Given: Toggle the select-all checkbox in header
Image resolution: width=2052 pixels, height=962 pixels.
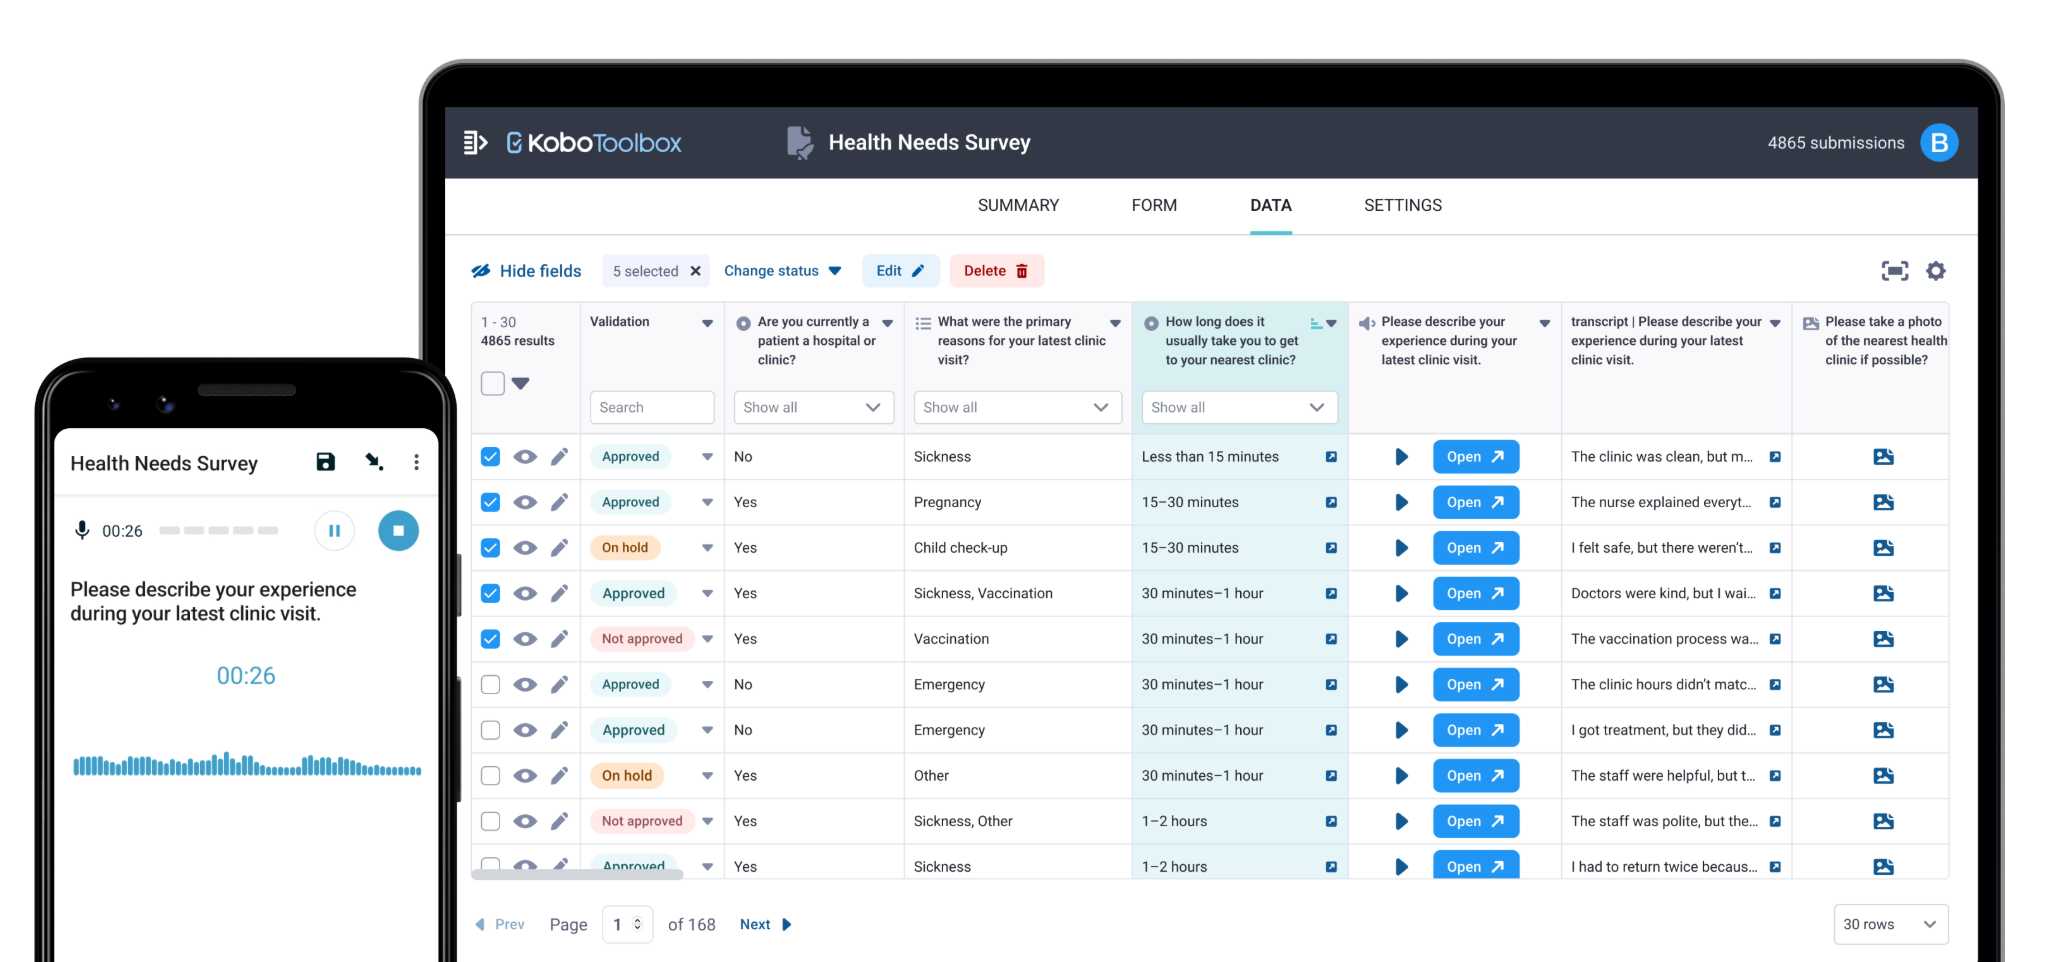Looking at the screenshot, I should pyautogui.click(x=493, y=383).
